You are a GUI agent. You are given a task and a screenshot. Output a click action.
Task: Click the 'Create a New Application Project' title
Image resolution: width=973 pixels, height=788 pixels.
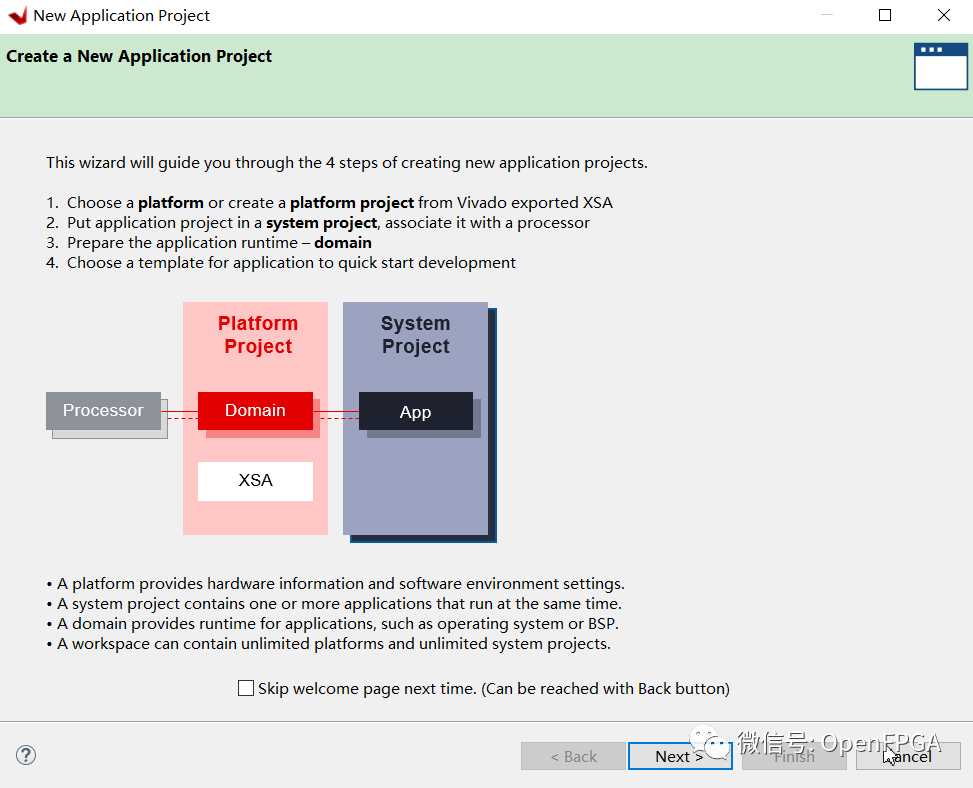[139, 56]
